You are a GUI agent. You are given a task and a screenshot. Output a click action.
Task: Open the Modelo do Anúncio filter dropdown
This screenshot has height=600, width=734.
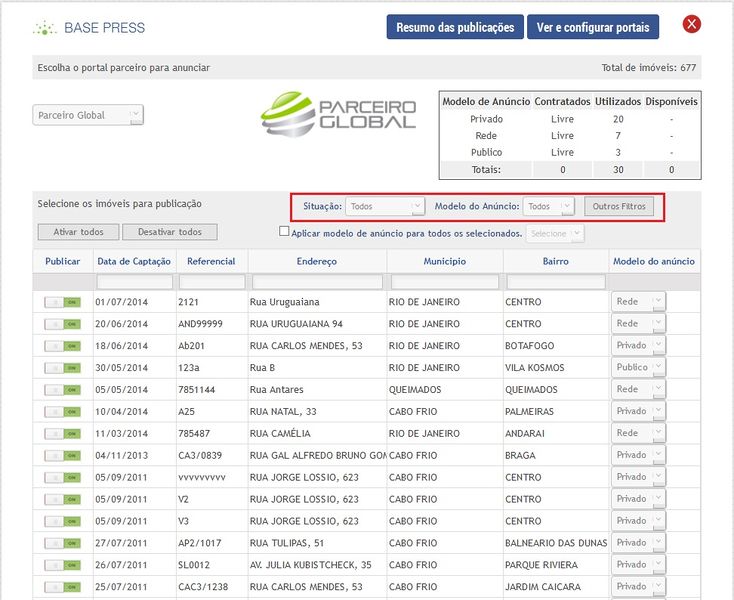(x=548, y=206)
